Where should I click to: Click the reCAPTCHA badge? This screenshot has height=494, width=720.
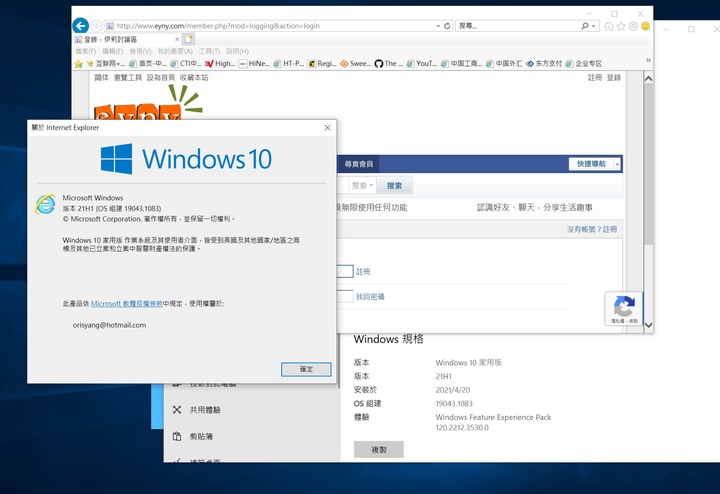point(624,309)
